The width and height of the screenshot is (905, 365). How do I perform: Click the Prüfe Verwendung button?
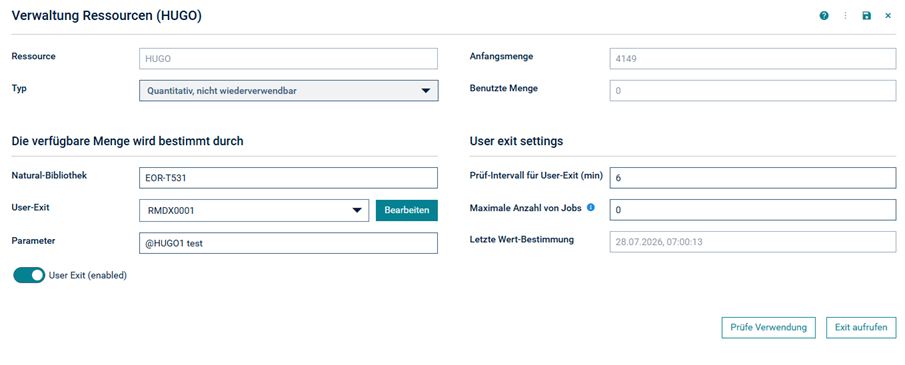pos(768,327)
